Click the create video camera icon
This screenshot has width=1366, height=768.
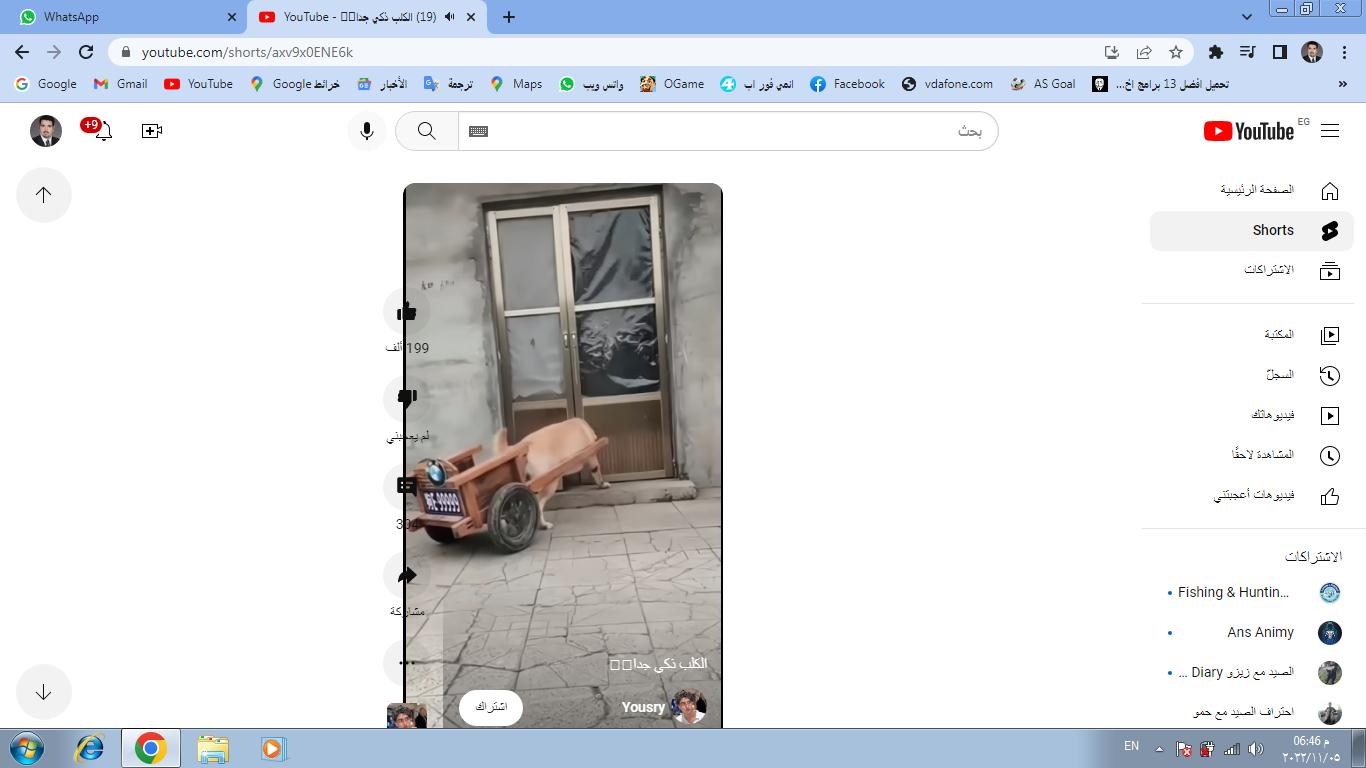point(152,131)
